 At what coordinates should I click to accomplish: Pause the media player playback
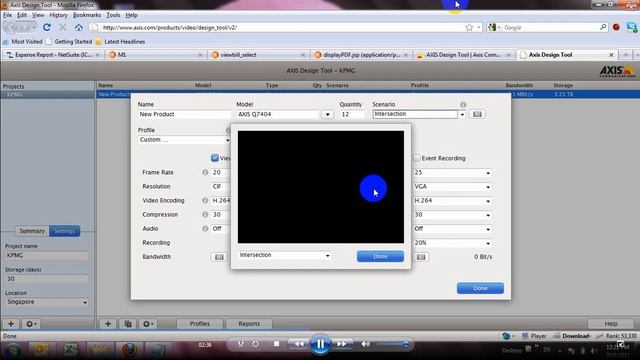tap(320, 344)
